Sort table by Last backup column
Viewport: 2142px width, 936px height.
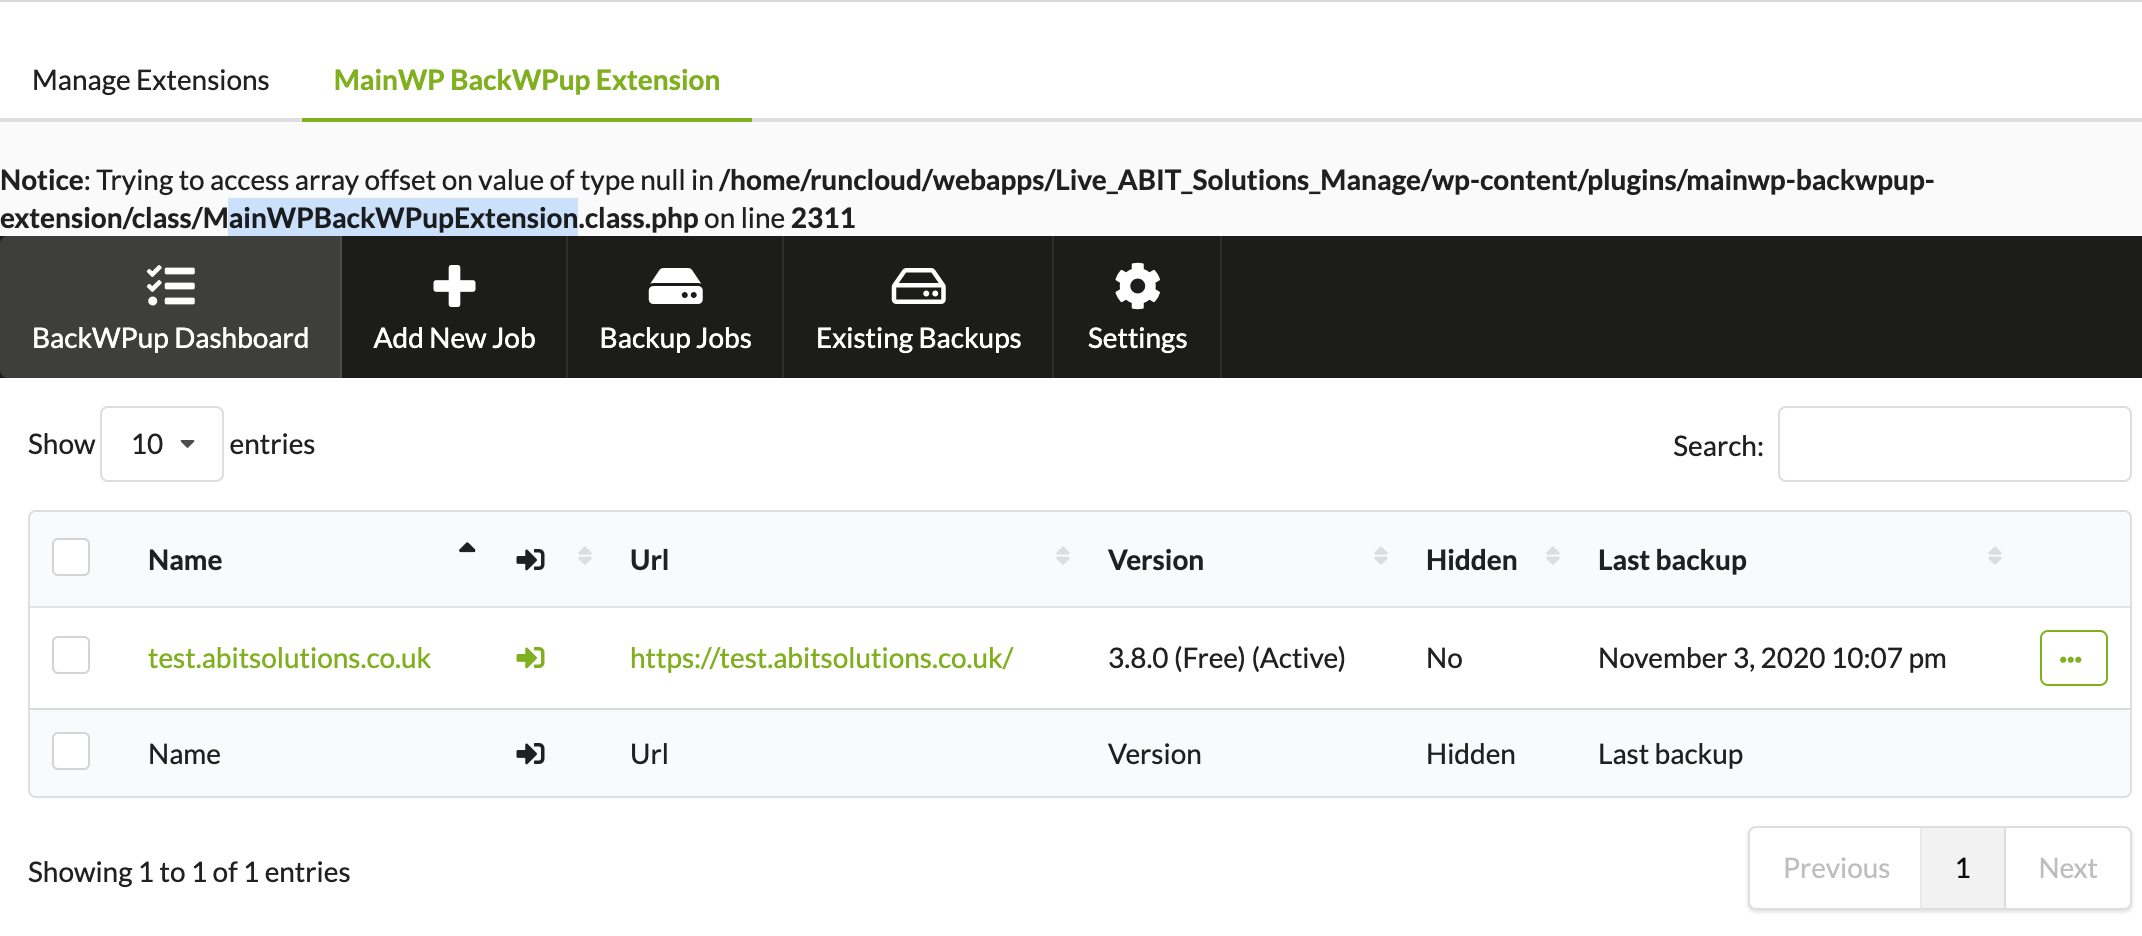pos(1672,560)
